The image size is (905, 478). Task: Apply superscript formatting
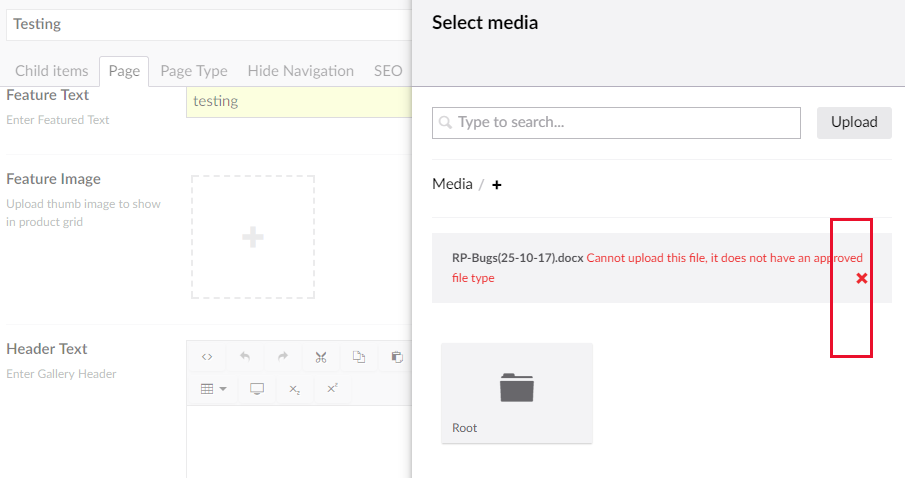(332, 389)
